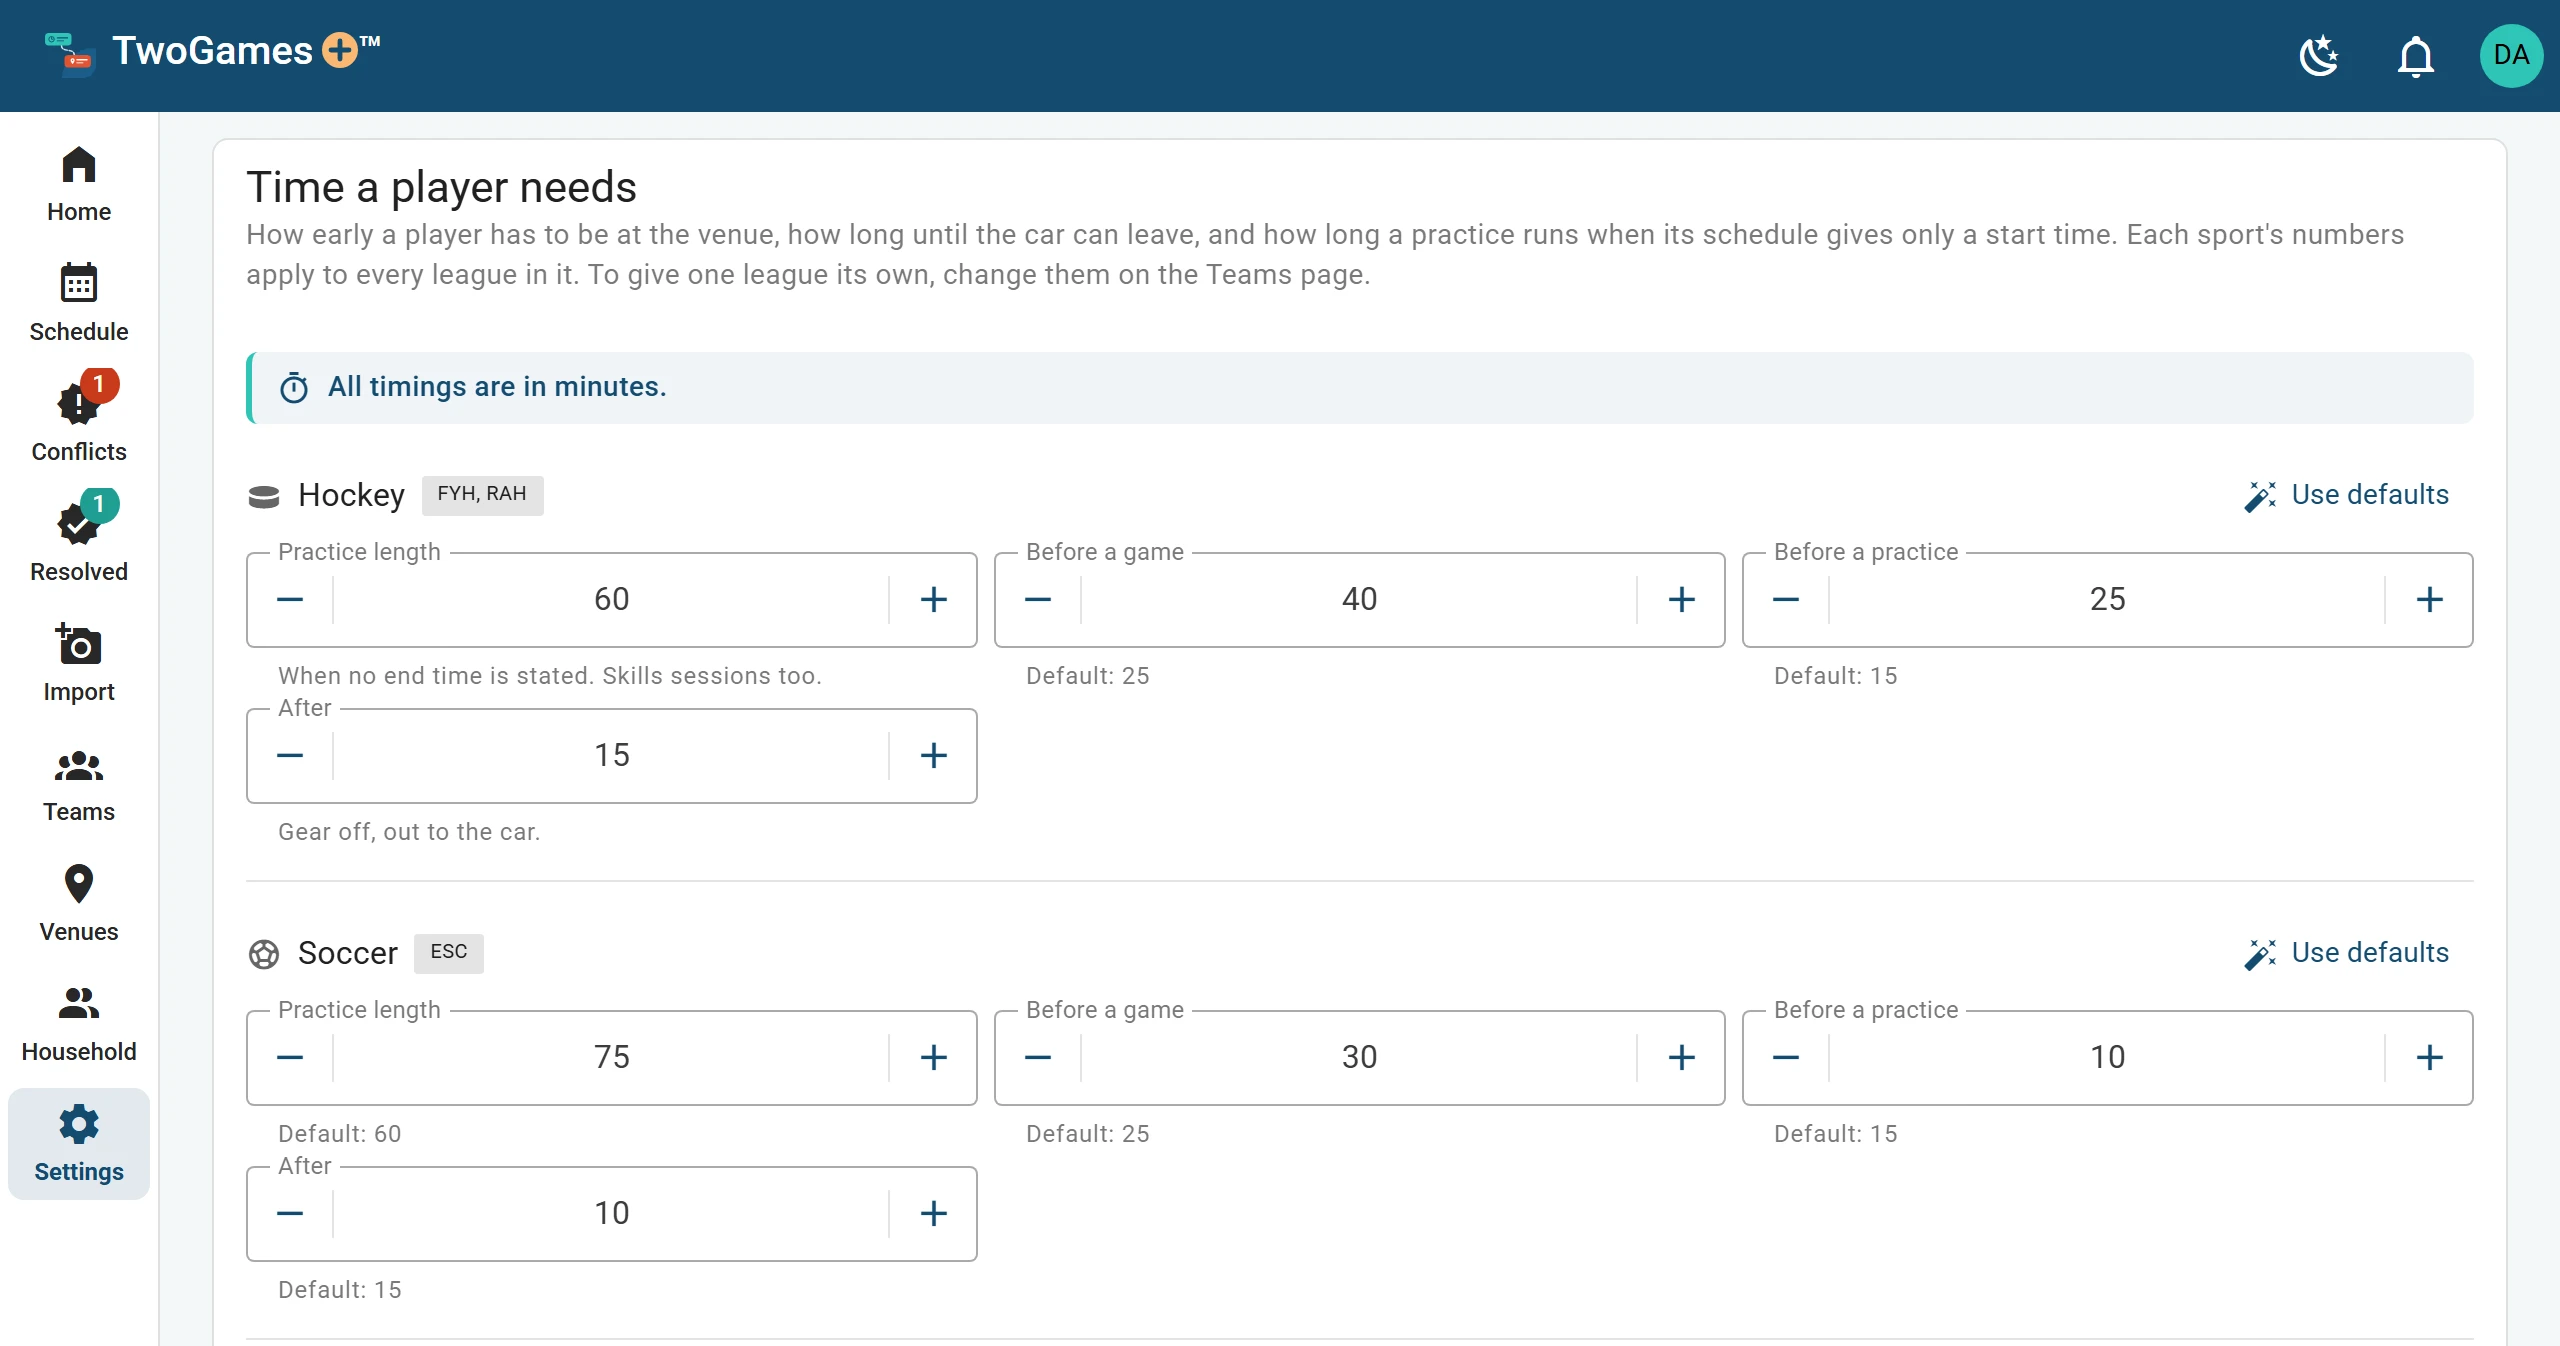Viewport: 2560px width, 1346px height.
Task: Increase Hockey After time
Action: click(933, 756)
